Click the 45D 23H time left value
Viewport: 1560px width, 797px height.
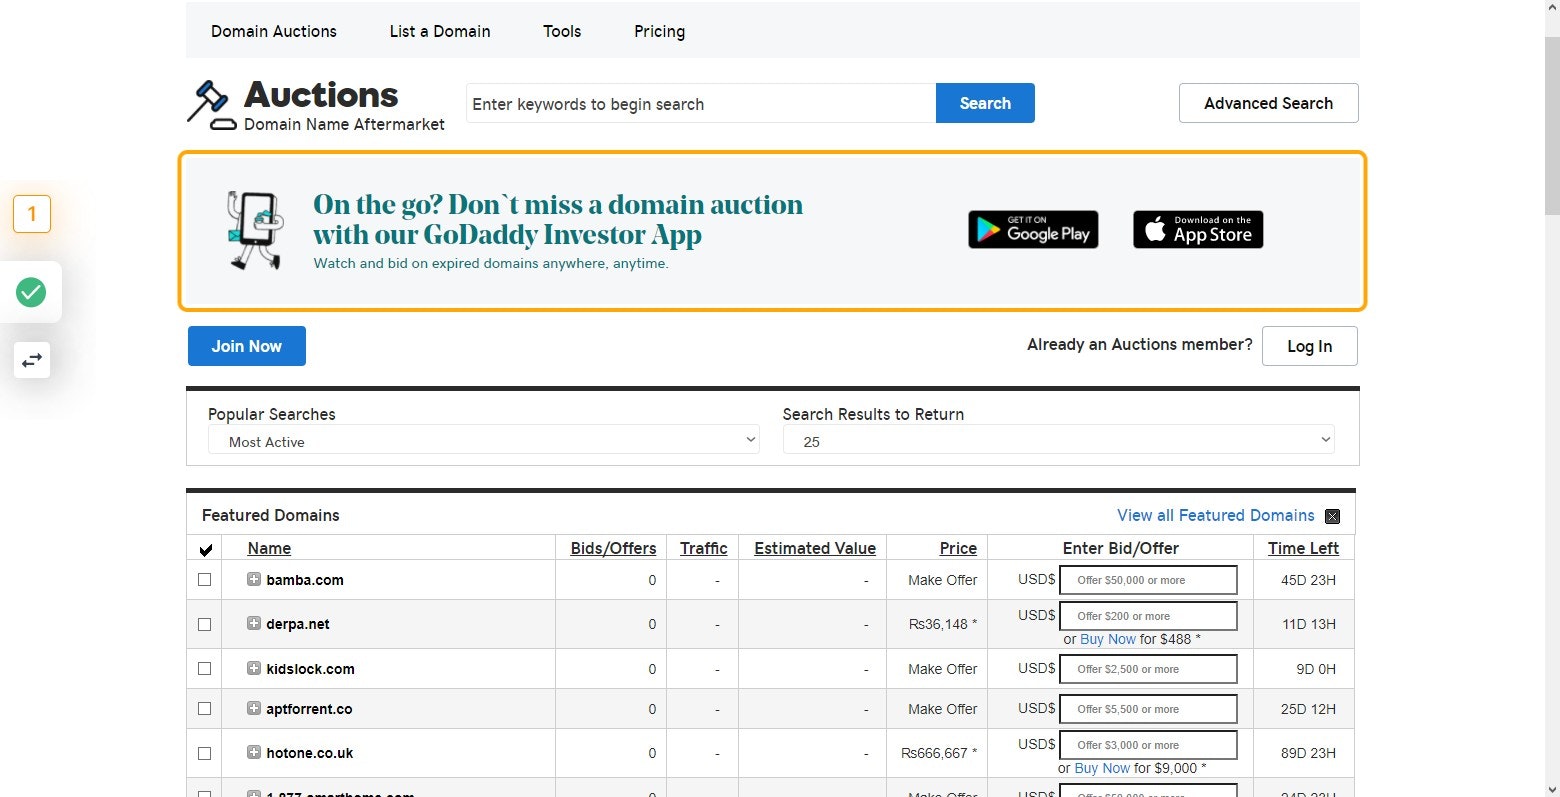coord(1308,580)
